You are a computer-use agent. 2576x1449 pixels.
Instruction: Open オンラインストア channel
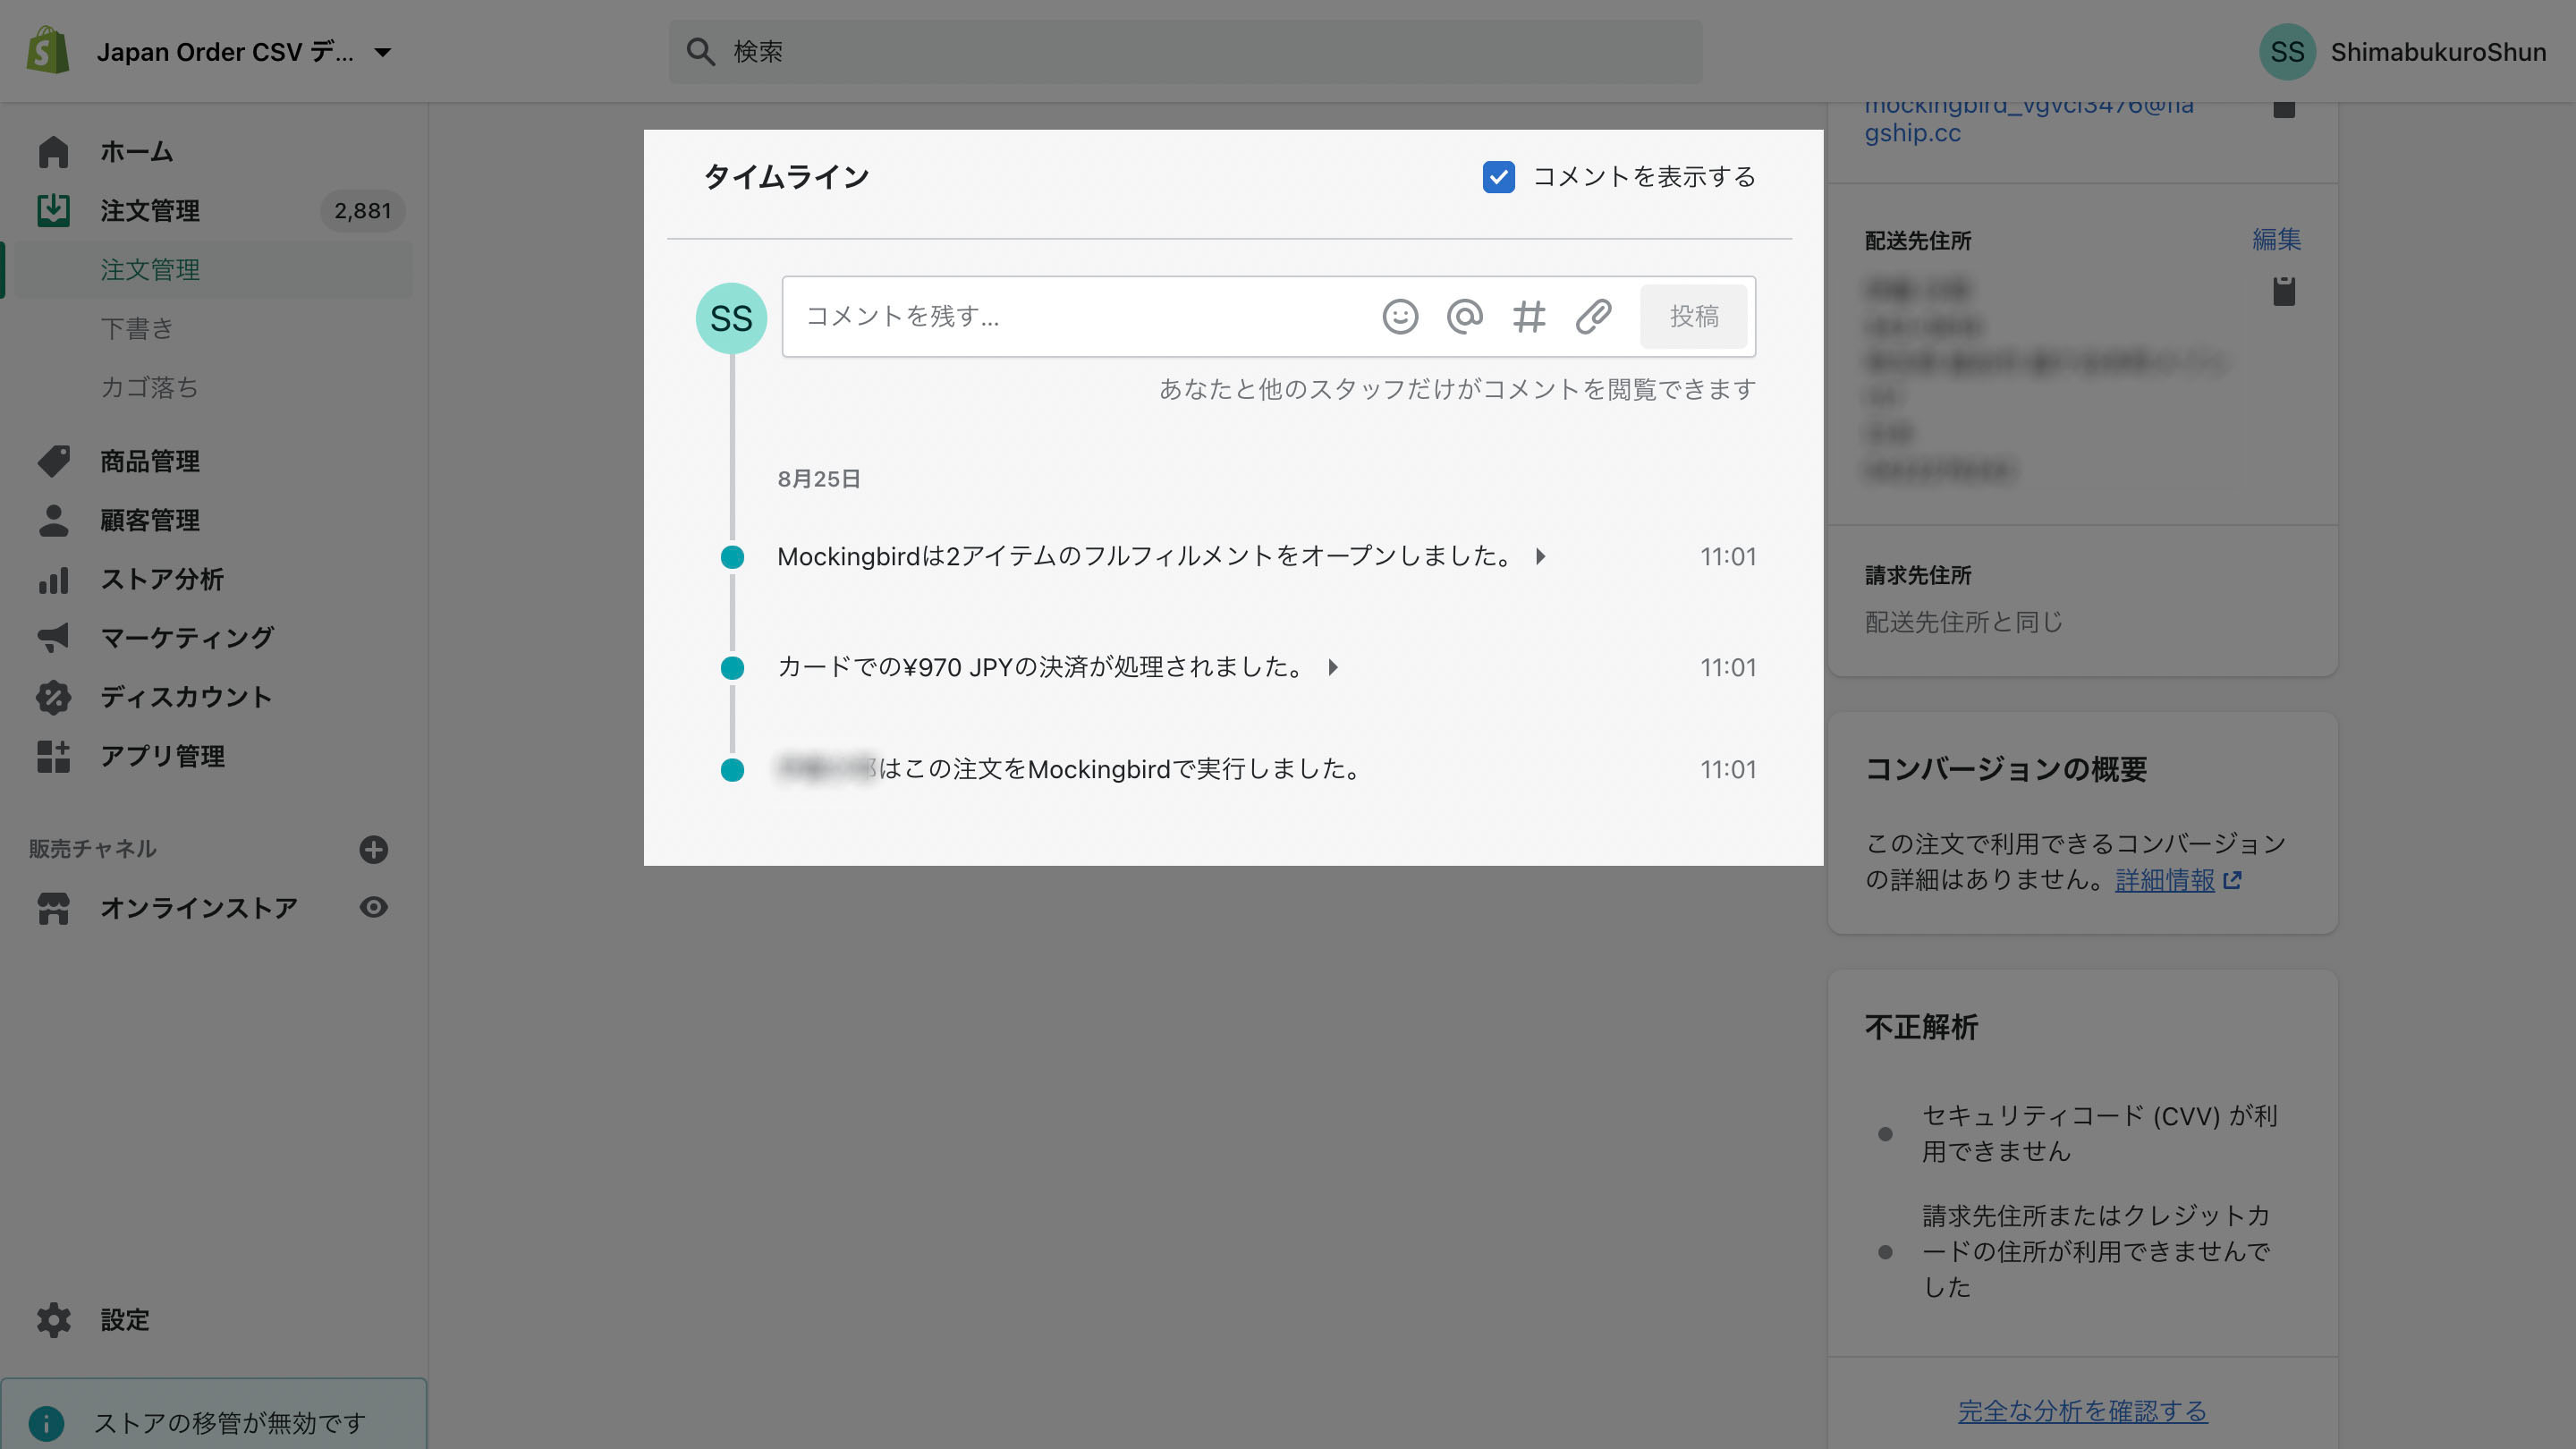(x=198, y=908)
